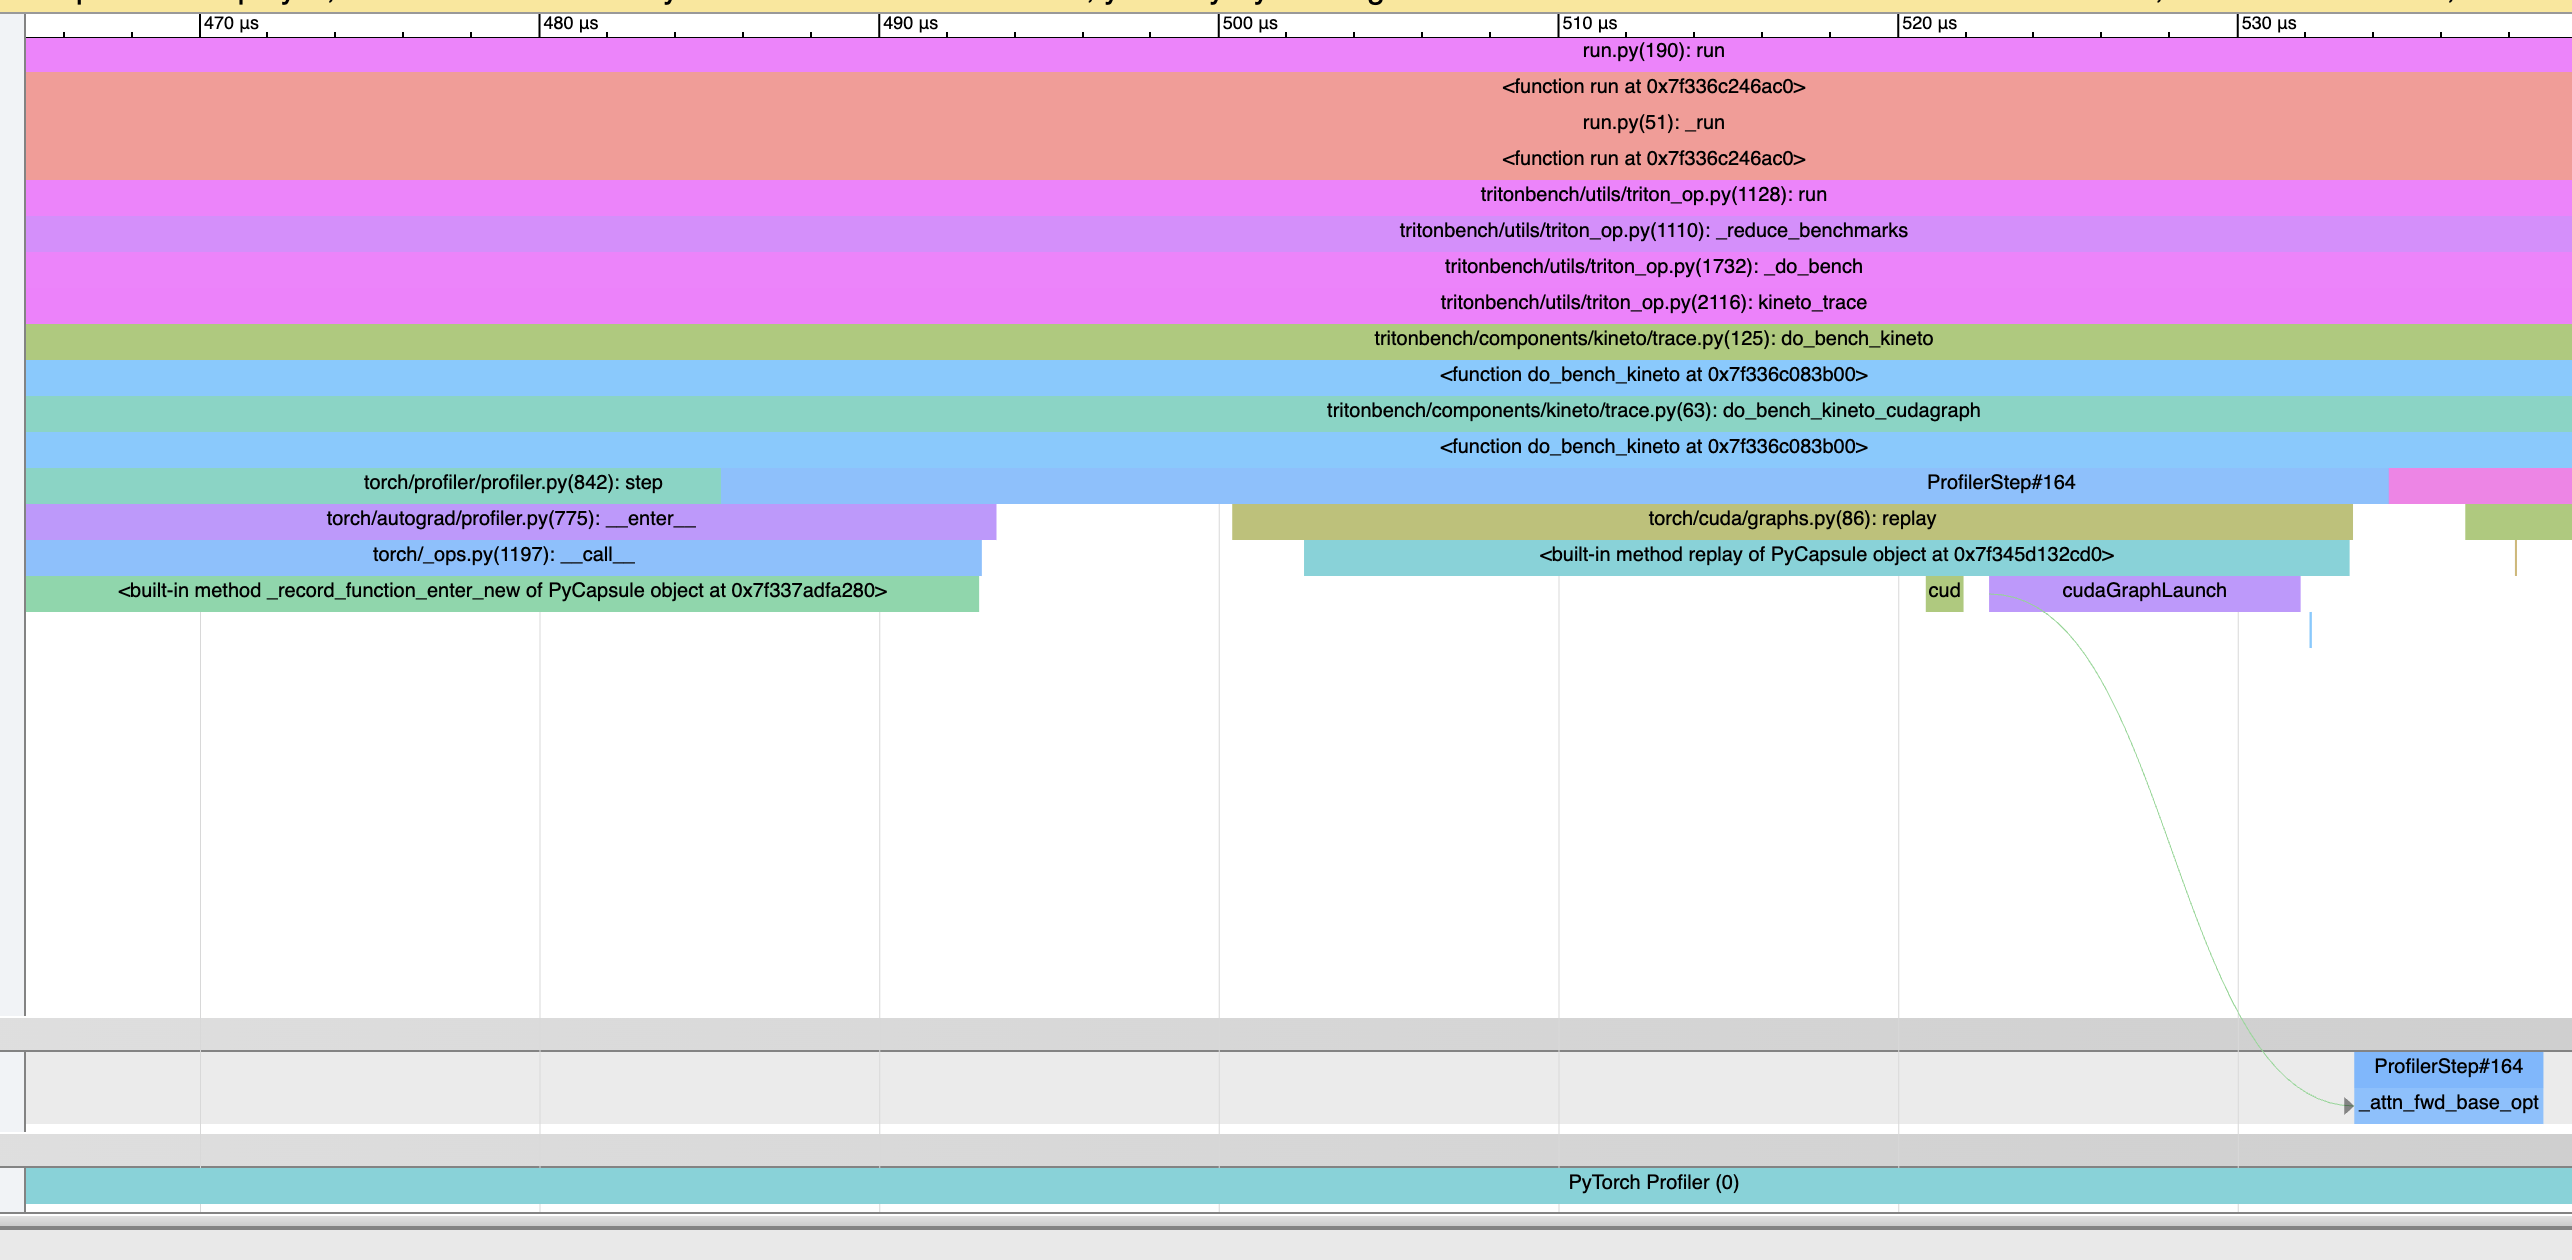This screenshot has width=2572, height=1260.
Task: Select torch/profiler/profiler.py(842): step slice
Action: tap(512, 483)
